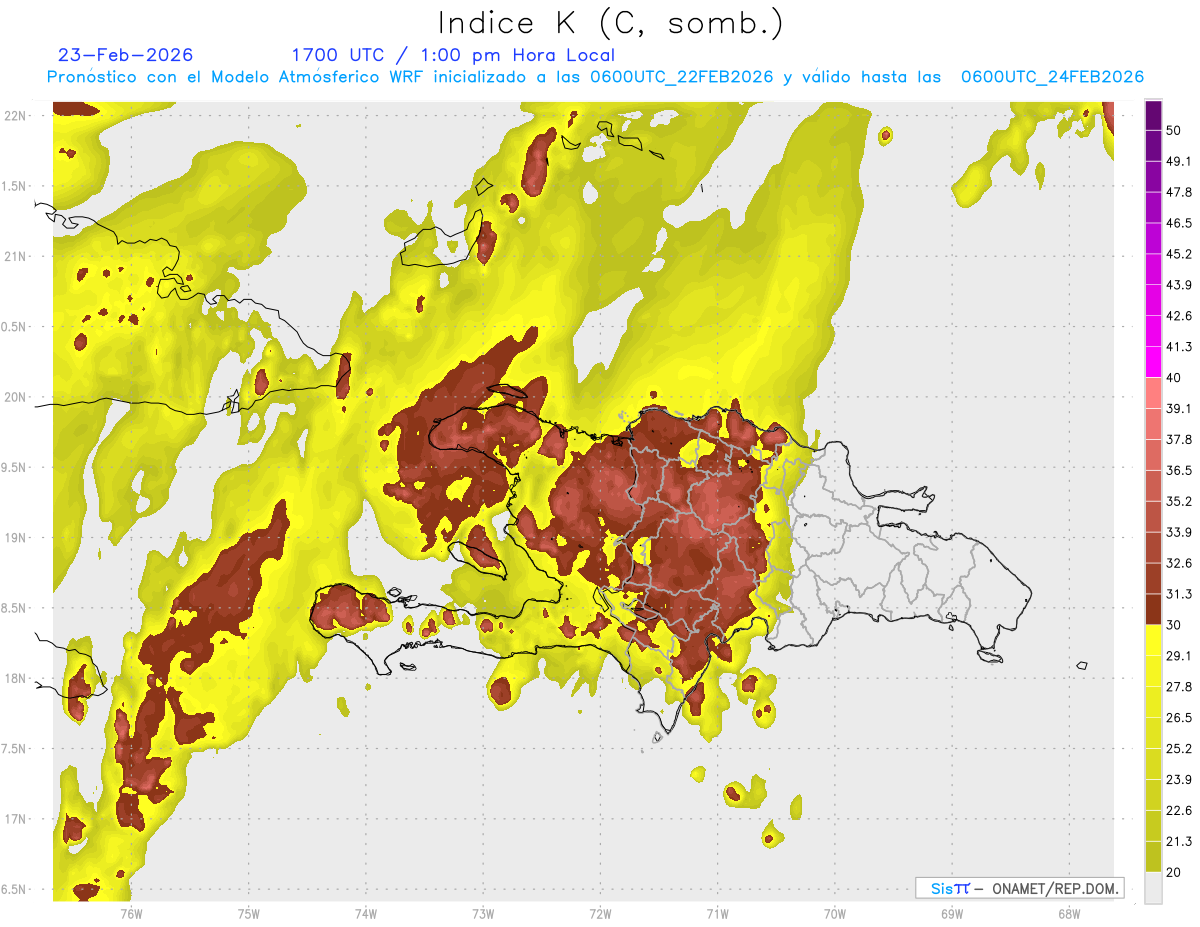Image resolution: width=1200 pixels, height=927 pixels.
Task: Pick the salmon swatch between 39.1 and 40
Action: tap(1153, 393)
